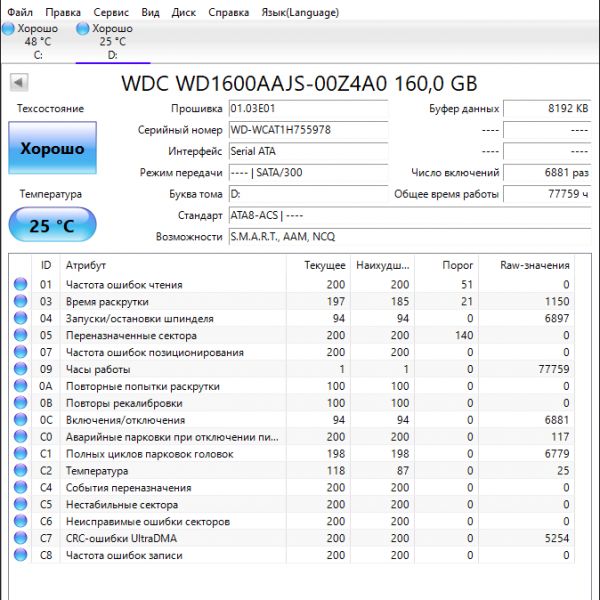This screenshot has height=600, width=600.
Task: Click the Общее время работы value 77759 ч
Action: 547,194
